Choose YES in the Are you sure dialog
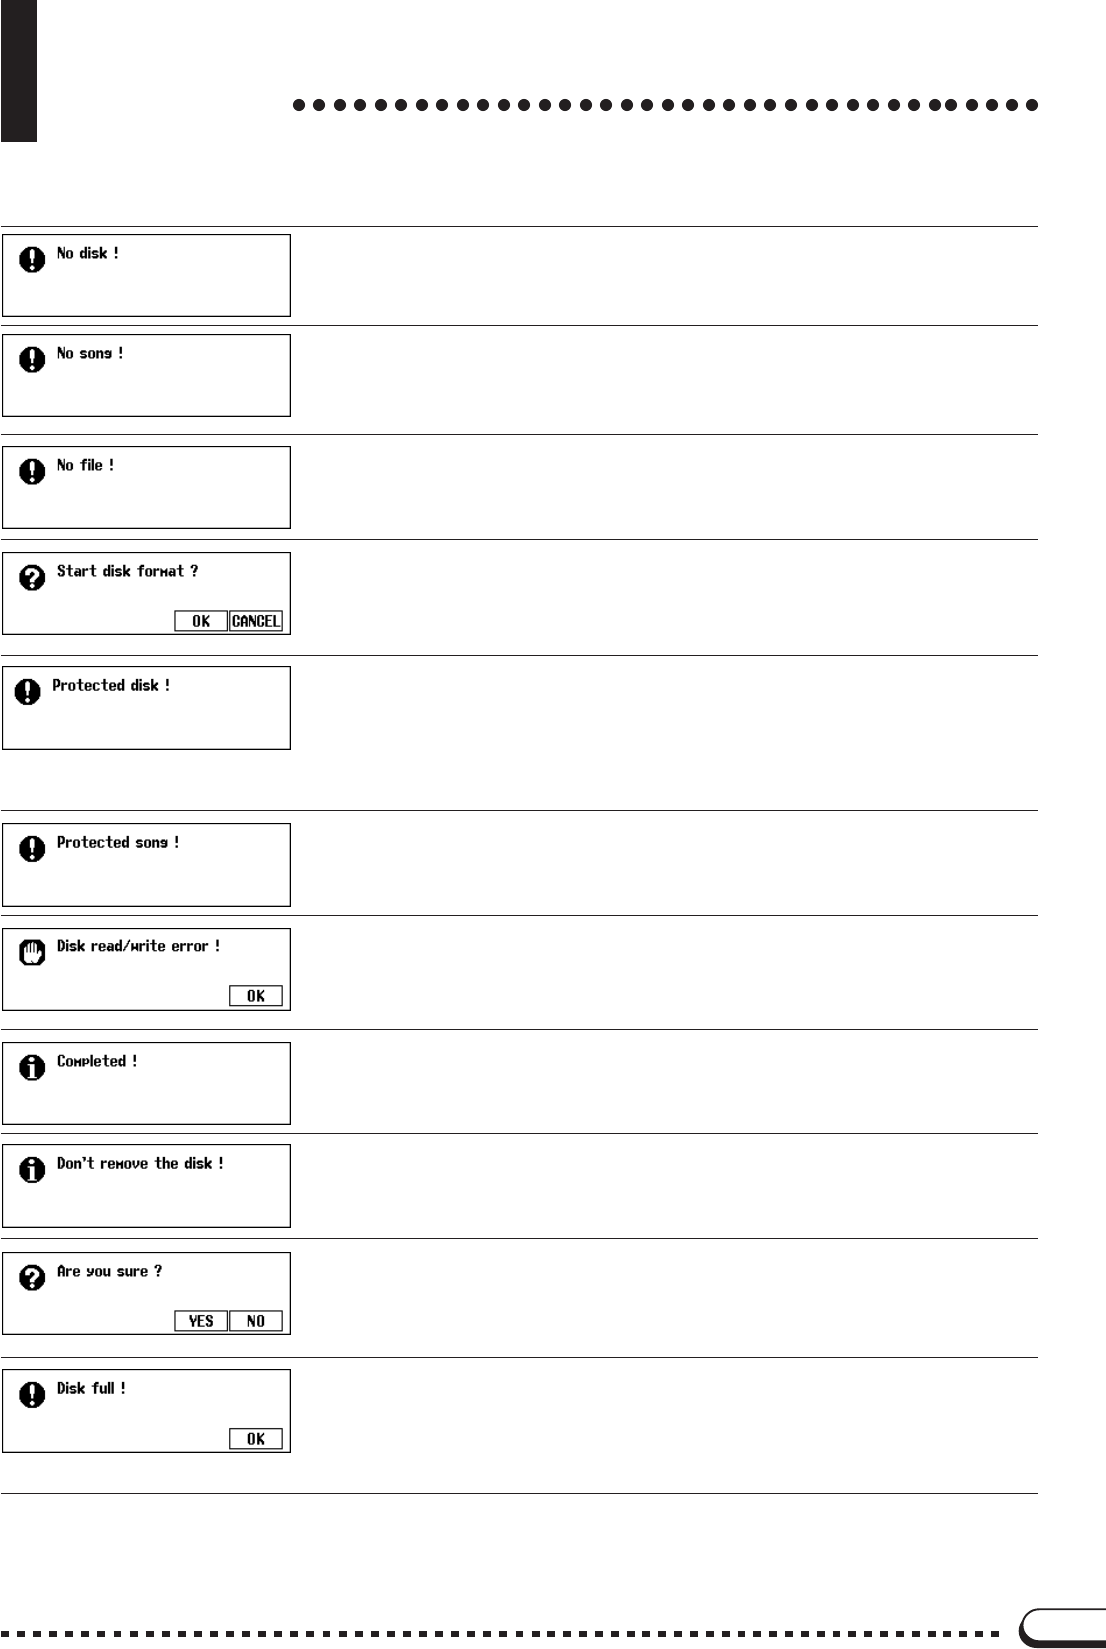 [x=201, y=1321]
